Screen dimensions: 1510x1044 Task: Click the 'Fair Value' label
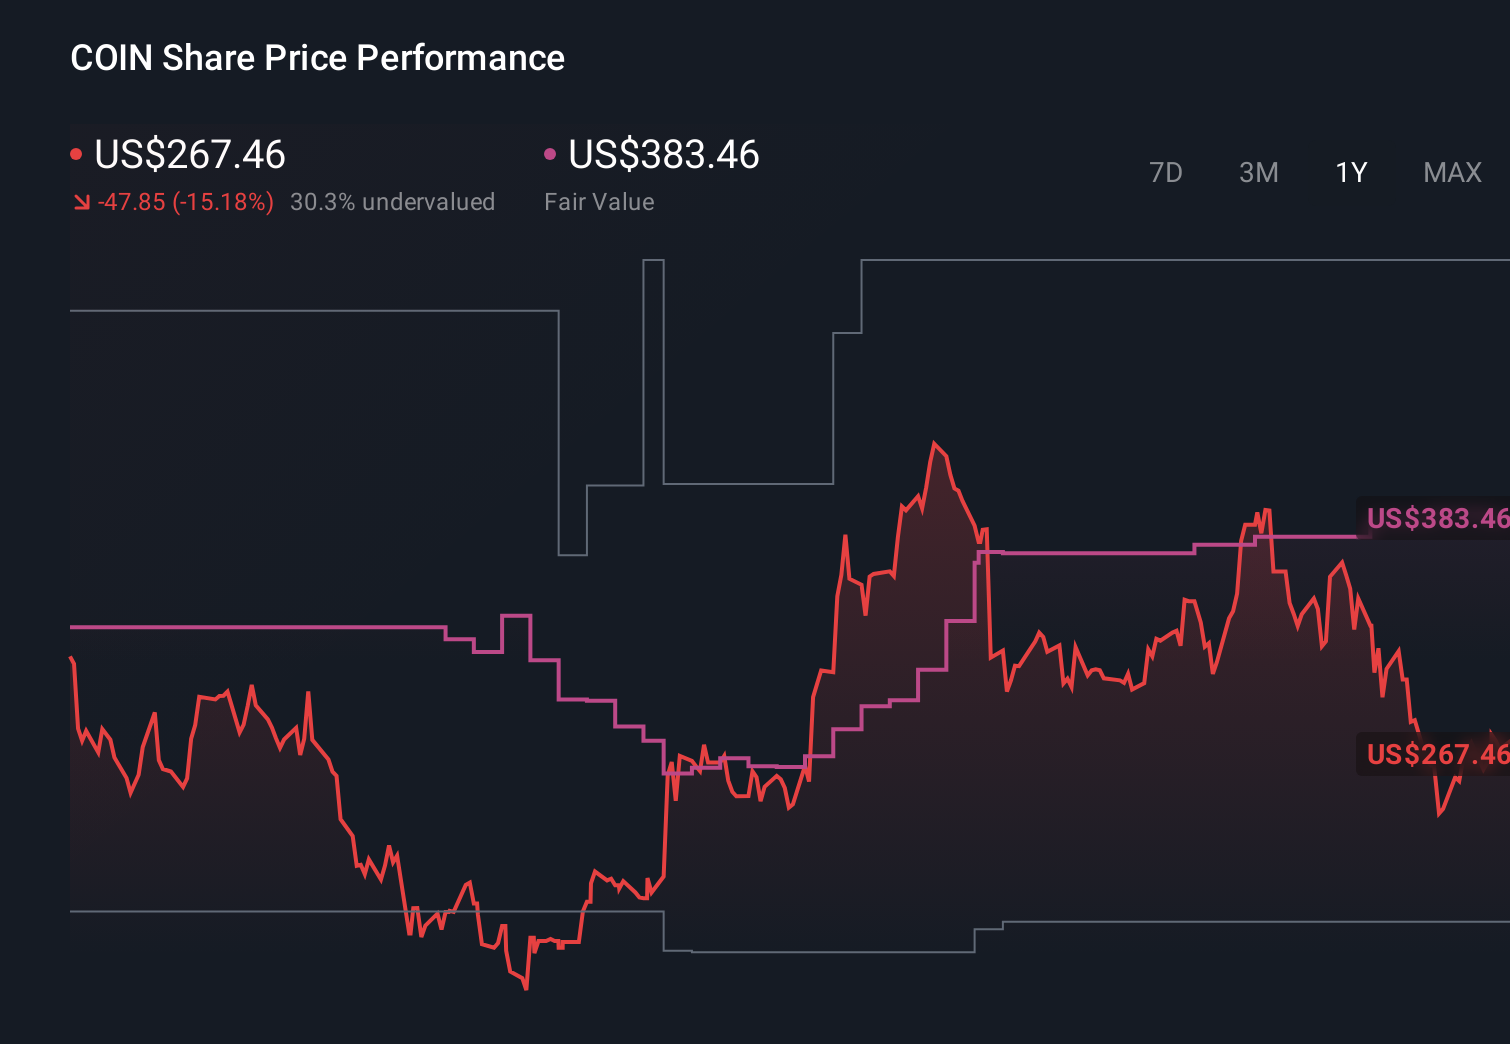tap(599, 202)
